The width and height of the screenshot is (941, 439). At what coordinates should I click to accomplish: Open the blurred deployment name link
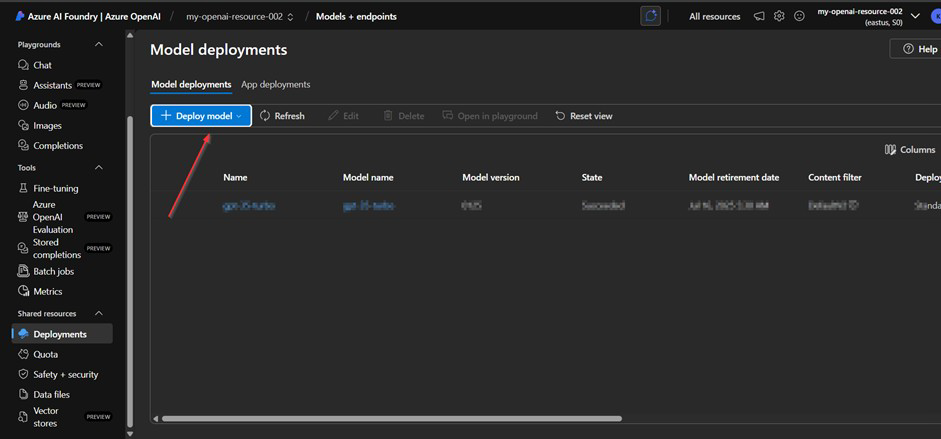(249, 206)
